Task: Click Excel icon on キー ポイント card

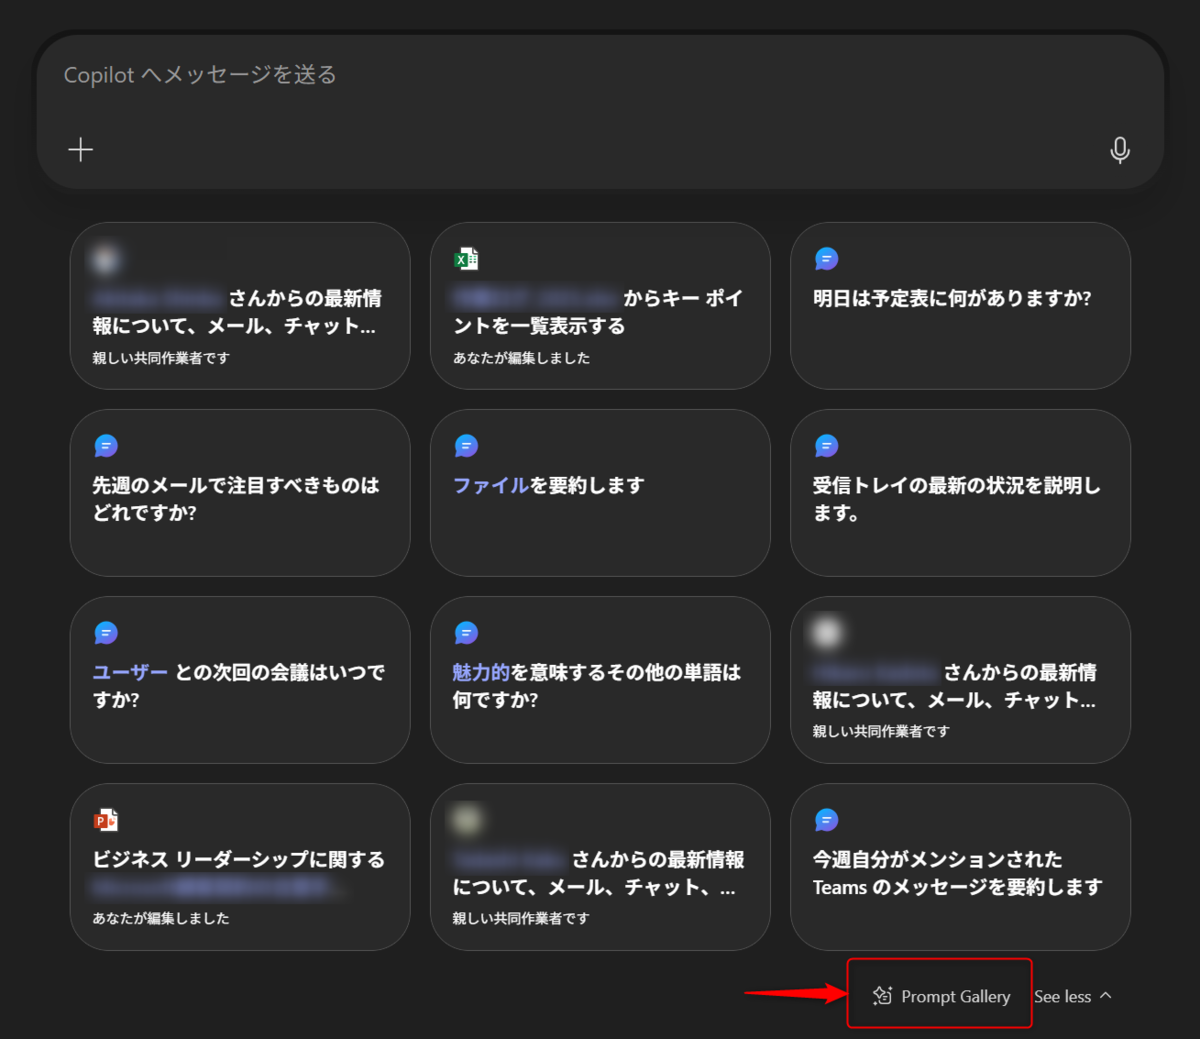Action: click(466, 259)
